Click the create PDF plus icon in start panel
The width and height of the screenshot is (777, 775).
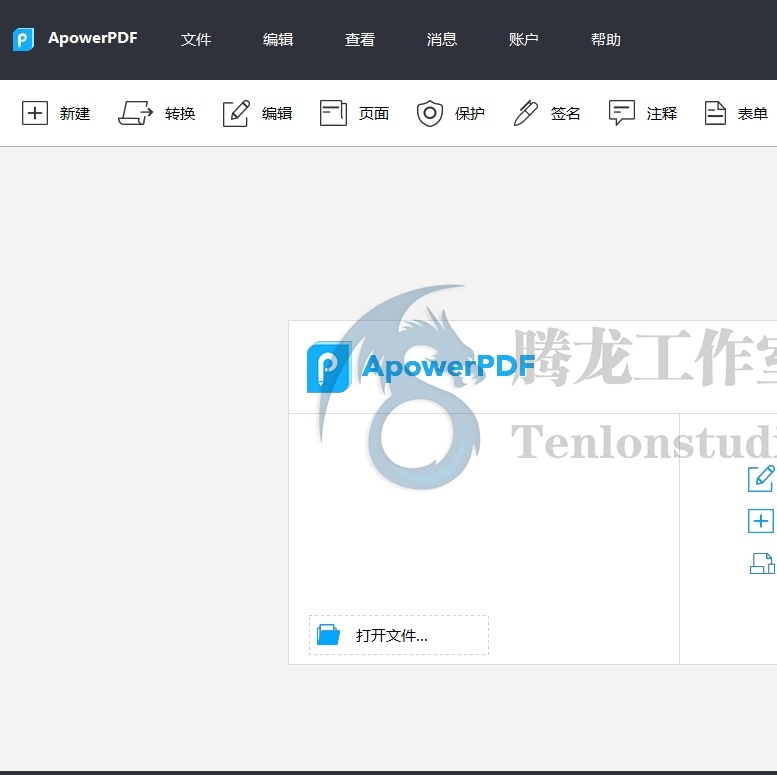[x=761, y=521]
